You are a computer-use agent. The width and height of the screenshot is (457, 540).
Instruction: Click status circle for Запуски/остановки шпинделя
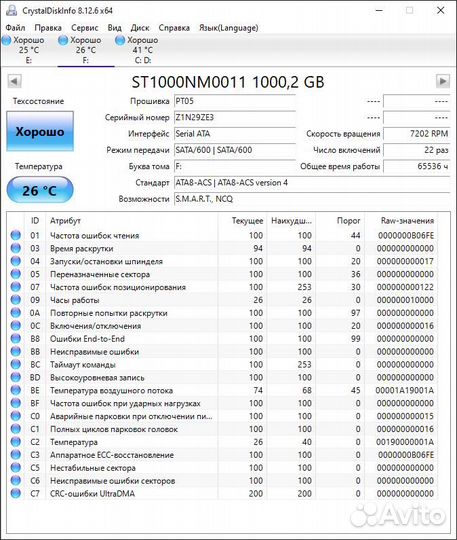[15, 261]
